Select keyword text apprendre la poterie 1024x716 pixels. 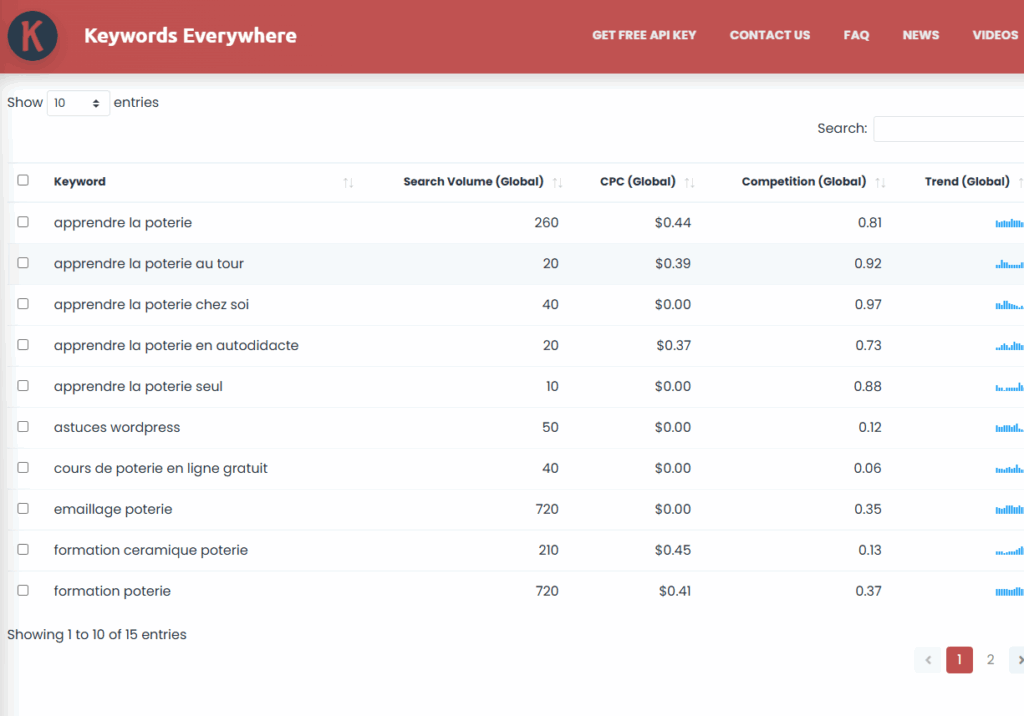123,223
